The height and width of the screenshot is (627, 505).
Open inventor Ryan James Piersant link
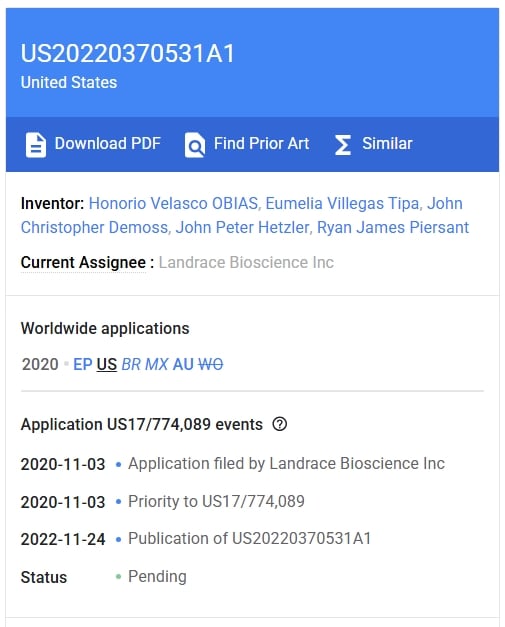[393, 228]
